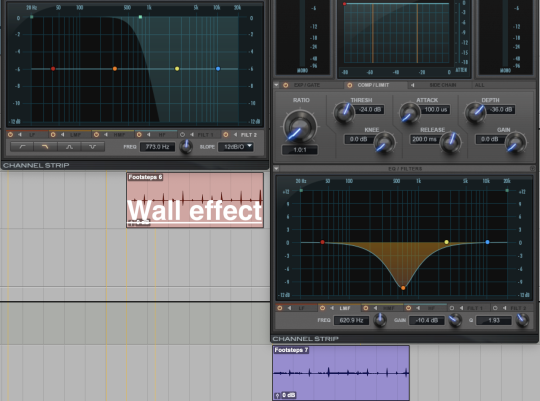Solo-listen LMF band in left Channel Strip
Screen dimensions: 540x401
click(x=63, y=135)
